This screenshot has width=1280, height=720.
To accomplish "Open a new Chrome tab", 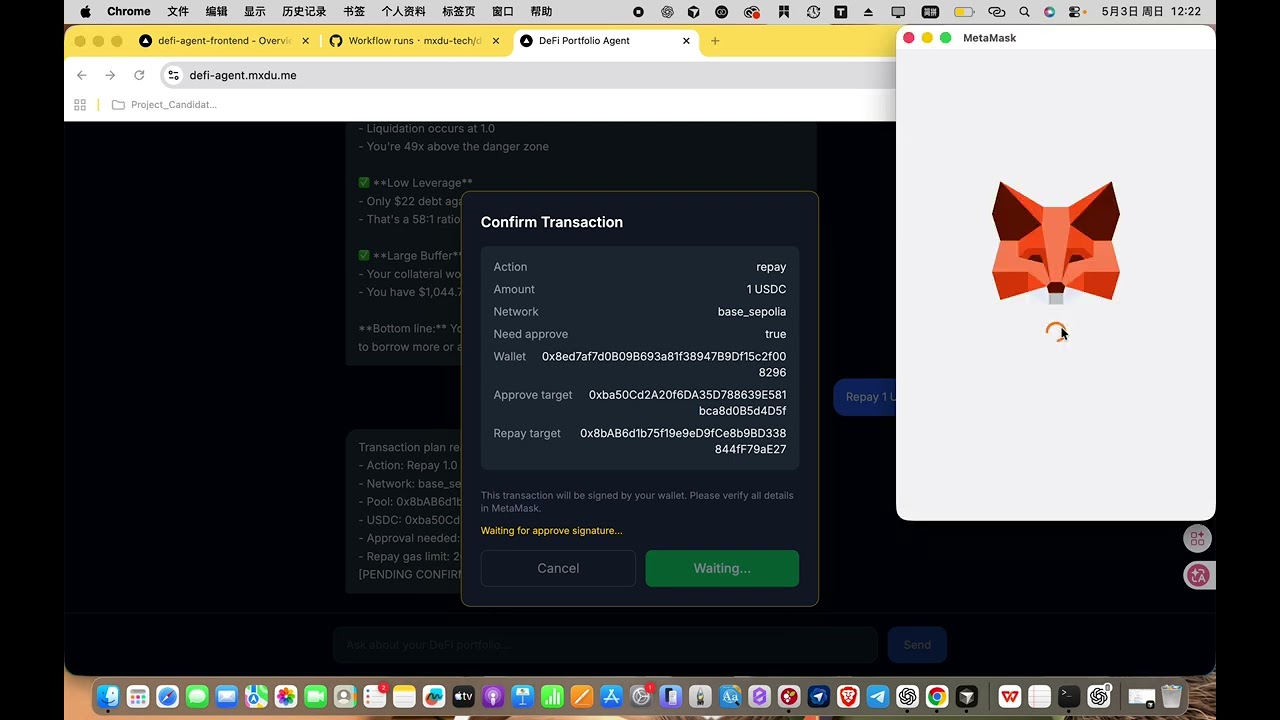I will (715, 41).
